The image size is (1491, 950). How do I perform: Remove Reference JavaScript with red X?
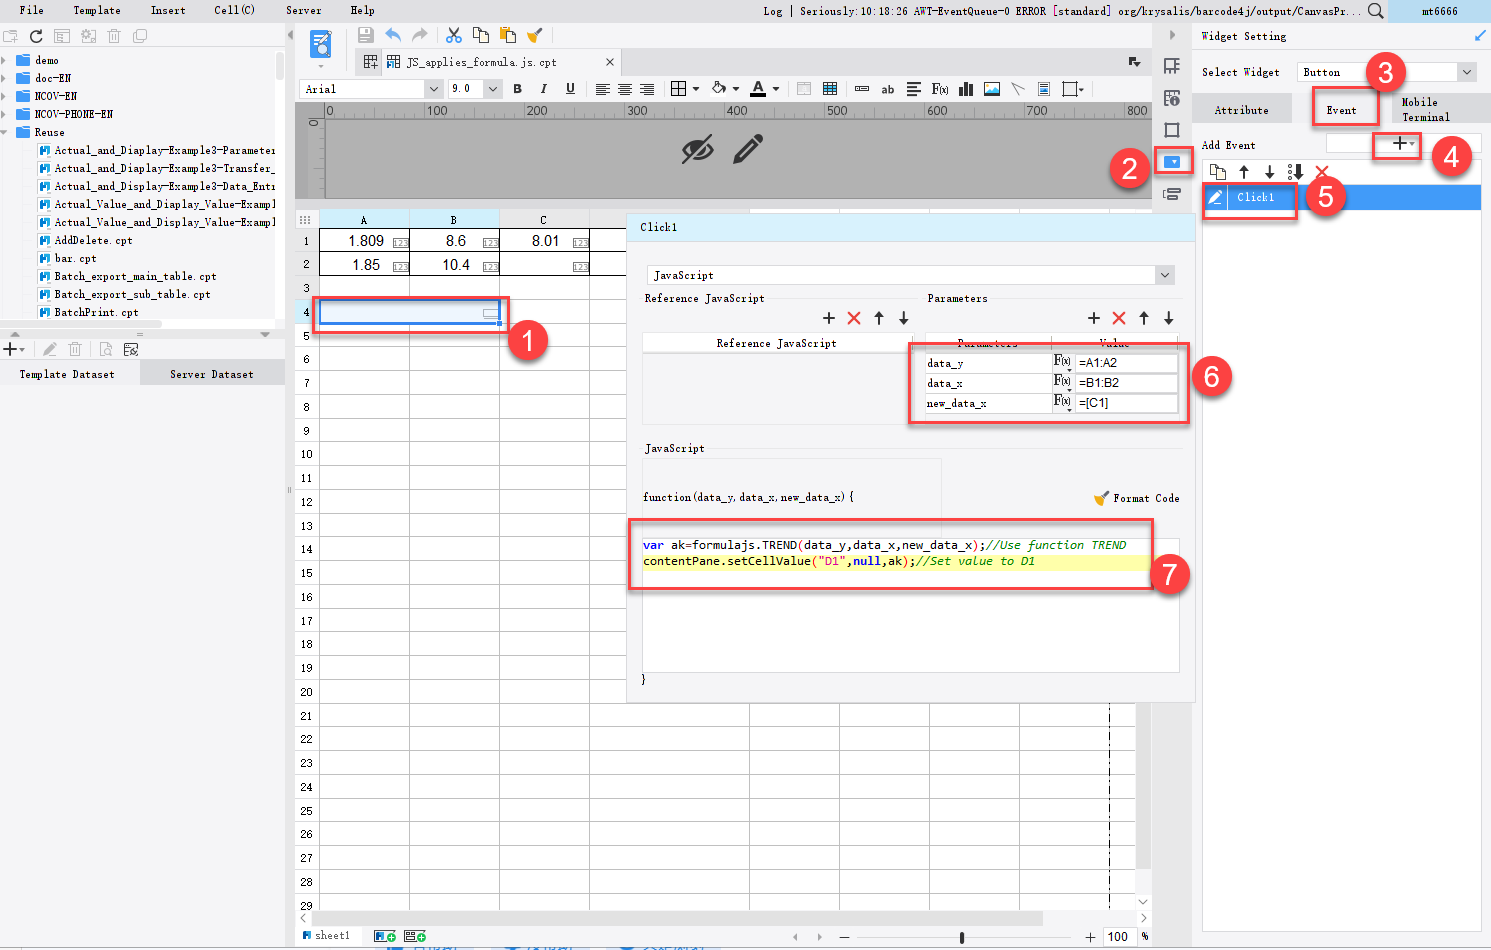854,318
